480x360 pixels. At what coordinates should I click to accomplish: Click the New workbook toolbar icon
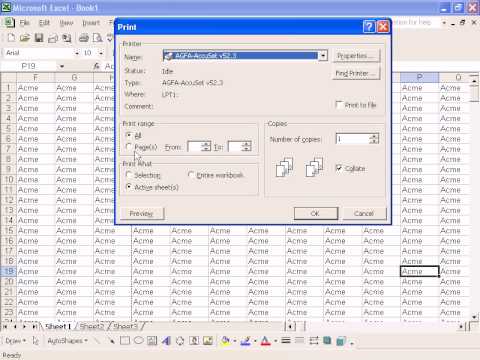coord(11,38)
